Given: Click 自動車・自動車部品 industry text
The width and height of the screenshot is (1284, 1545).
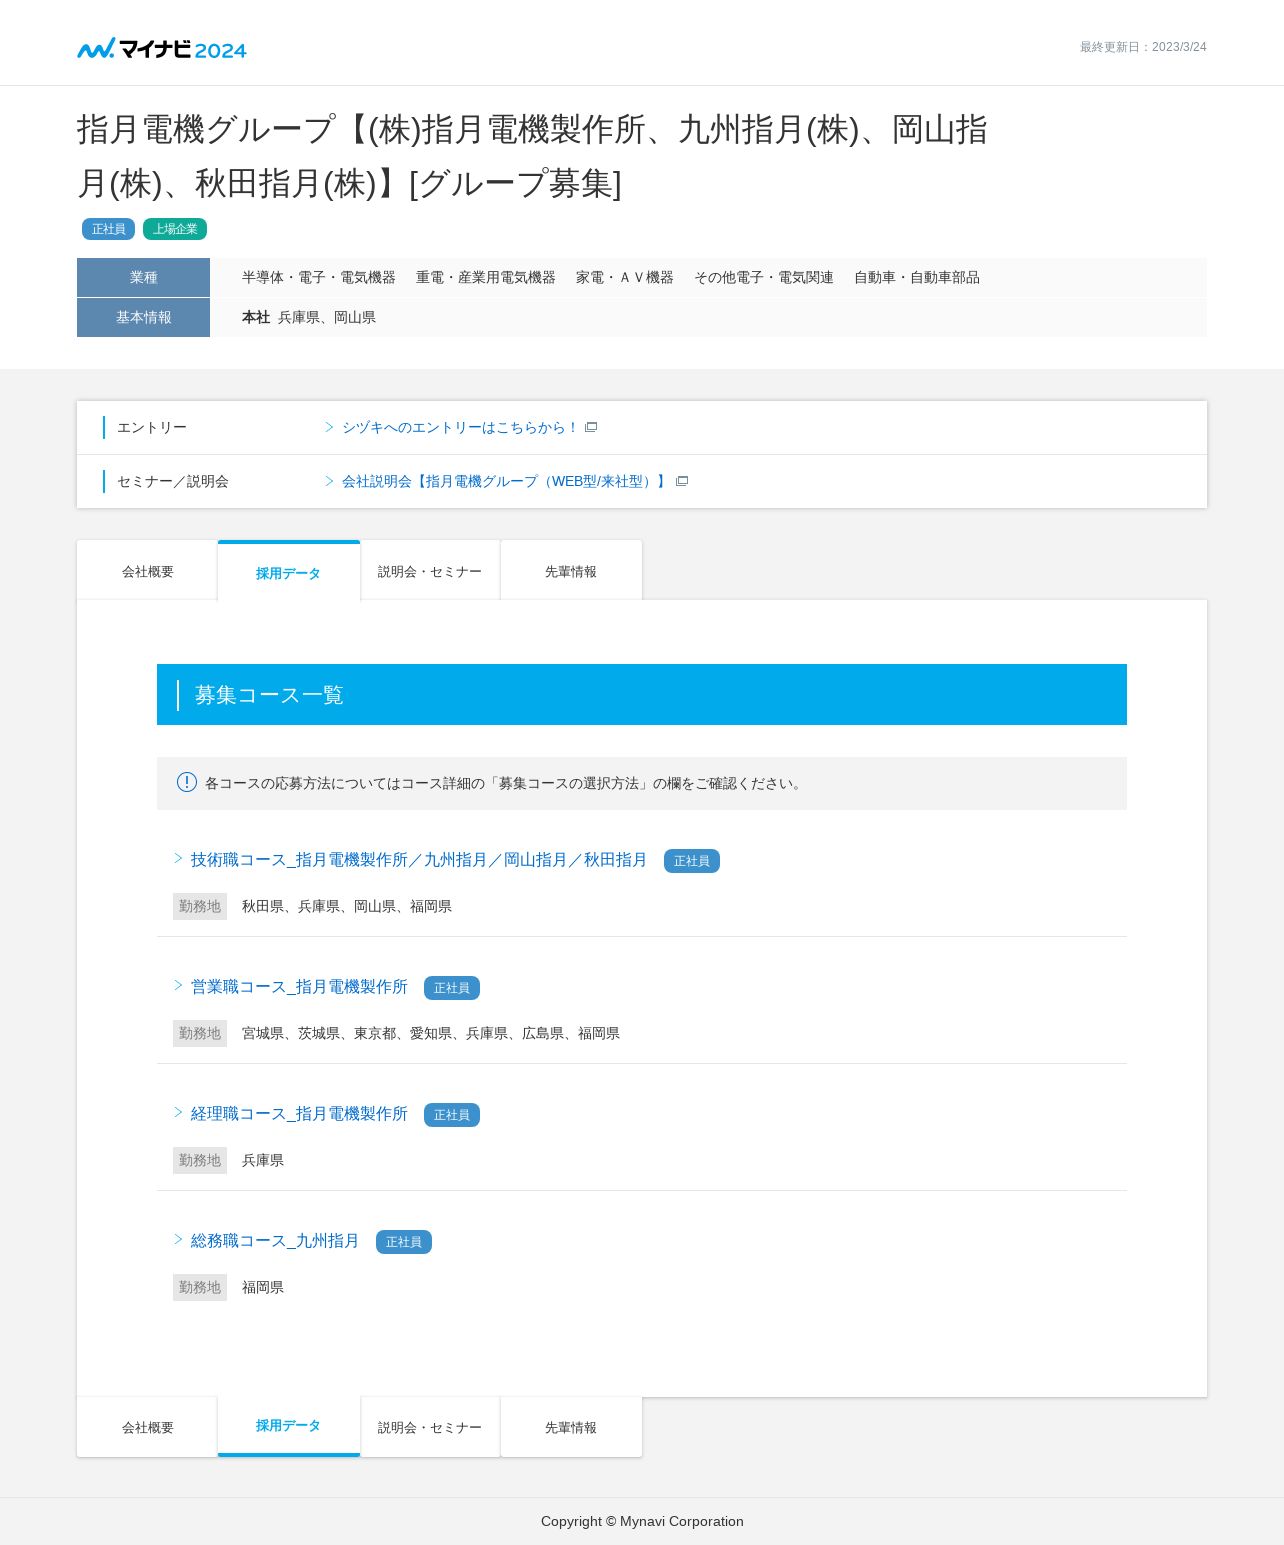Looking at the screenshot, I should click(917, 277).
